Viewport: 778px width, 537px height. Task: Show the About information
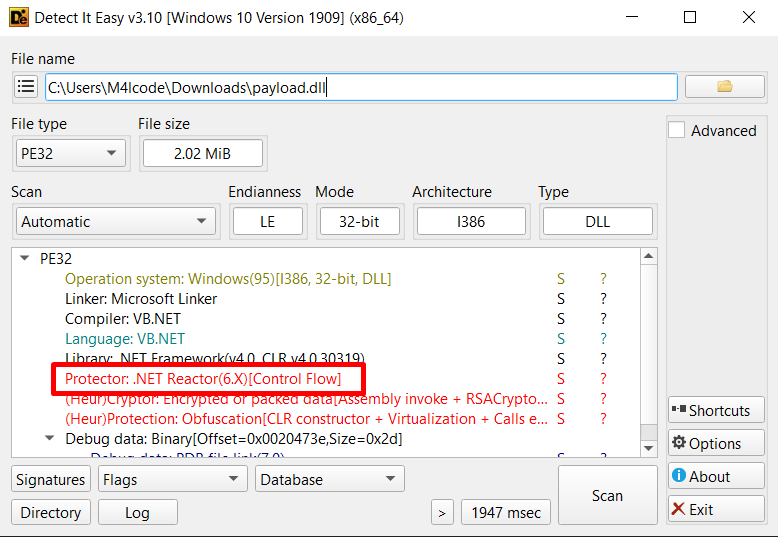(716, 476)
